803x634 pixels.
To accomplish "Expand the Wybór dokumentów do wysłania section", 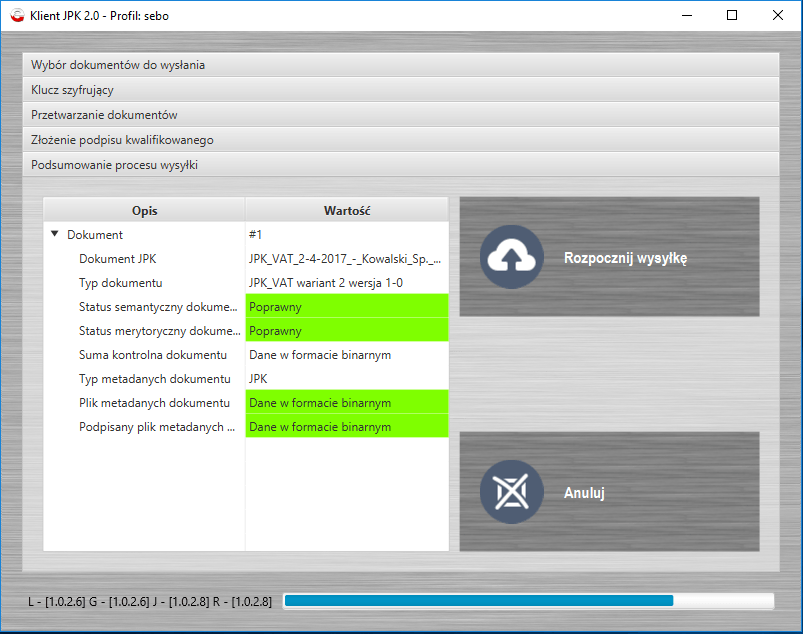I will [400, 65].
